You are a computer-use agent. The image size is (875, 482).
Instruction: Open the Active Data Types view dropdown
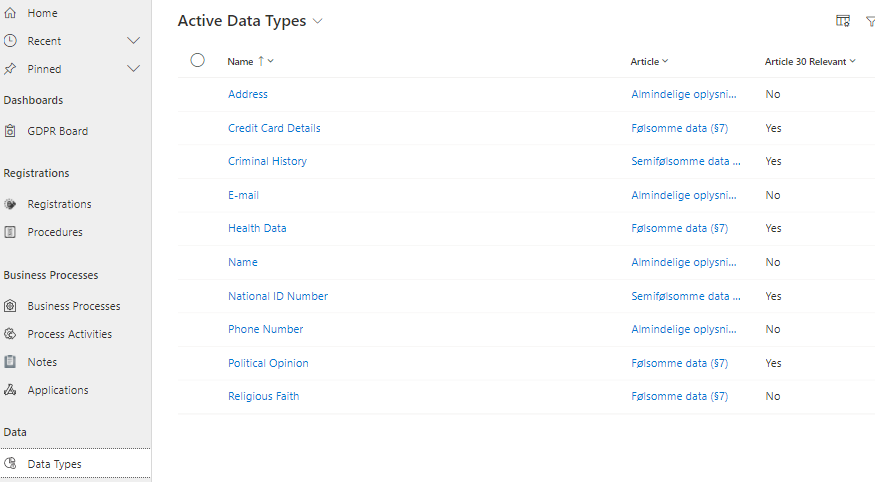pyautogui.click(x=318, y=21)
